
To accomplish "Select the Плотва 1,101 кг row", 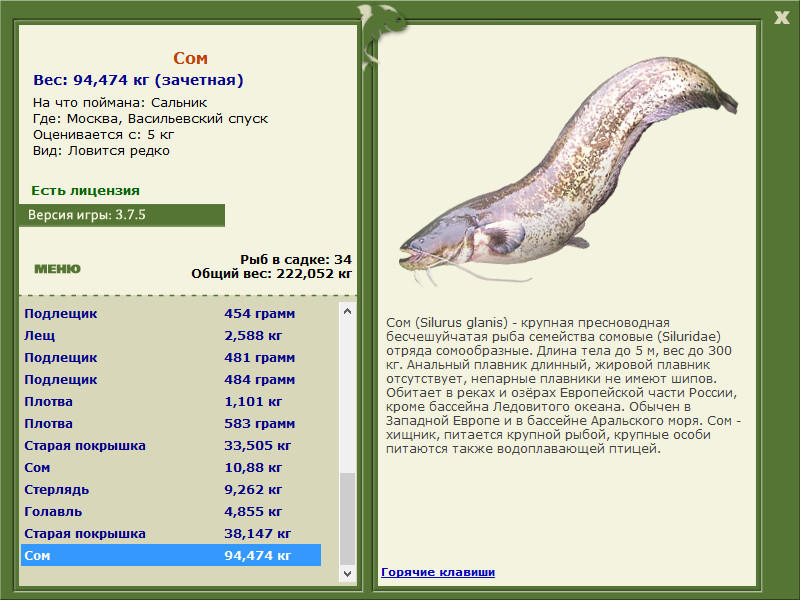I will [171, 401].
